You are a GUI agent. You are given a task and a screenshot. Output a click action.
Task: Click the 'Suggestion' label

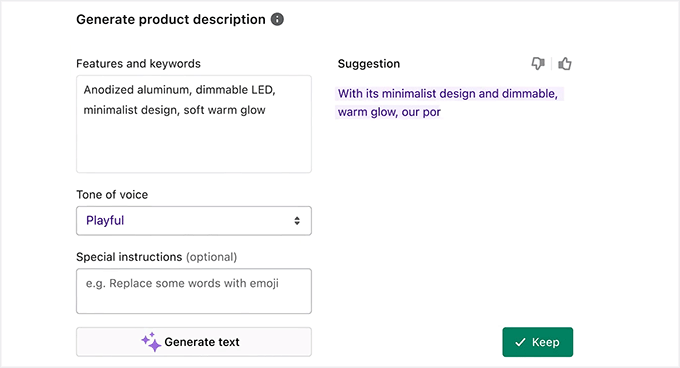point(369,64)
